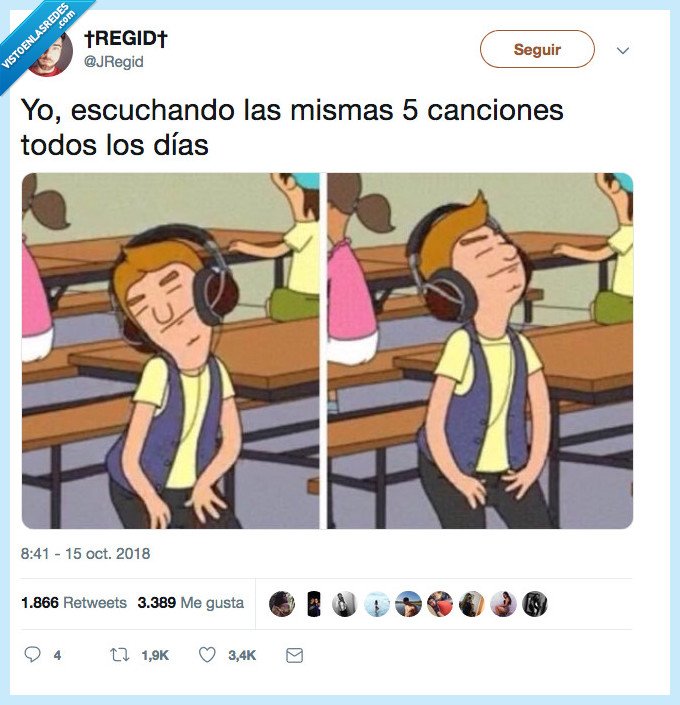The height and width of the screenshot is (705, 680).
Task: Open the @JRegid handle link
Action: coord(113,62)
